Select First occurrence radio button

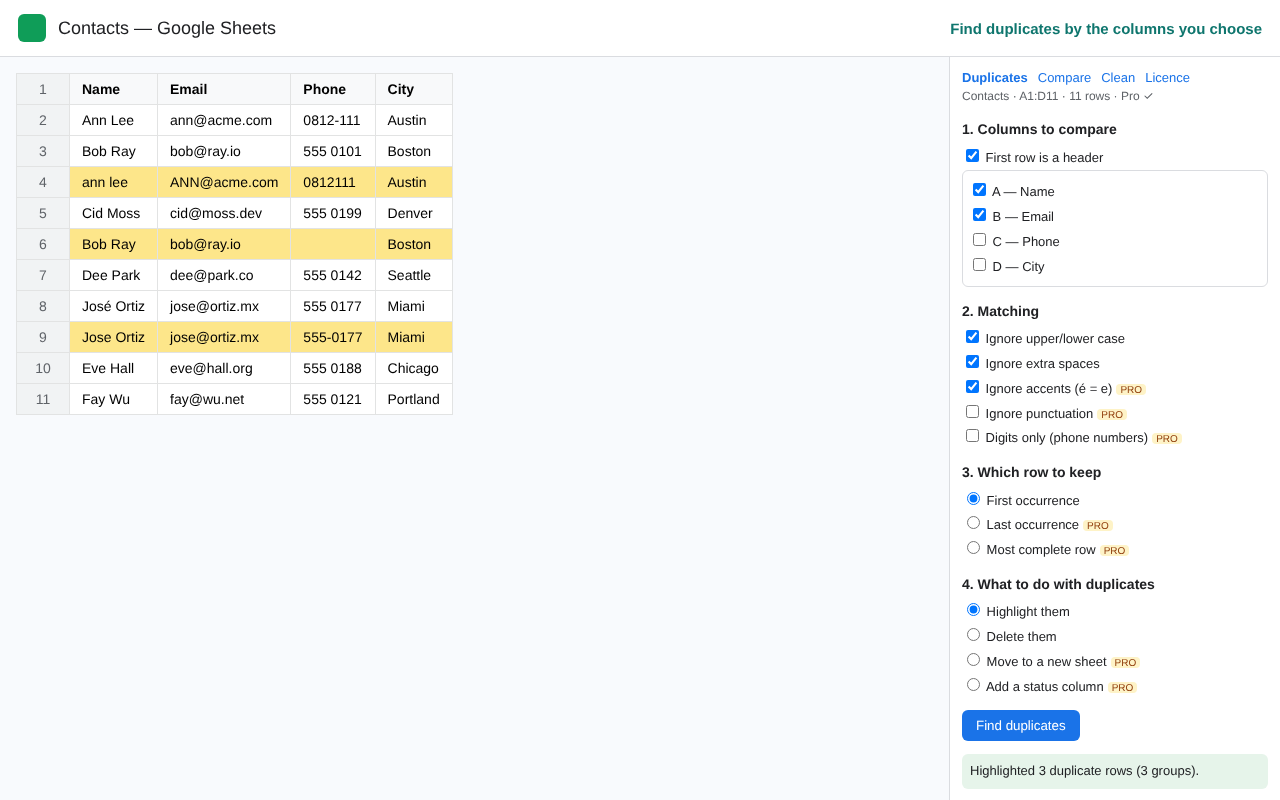click(973, 499)
